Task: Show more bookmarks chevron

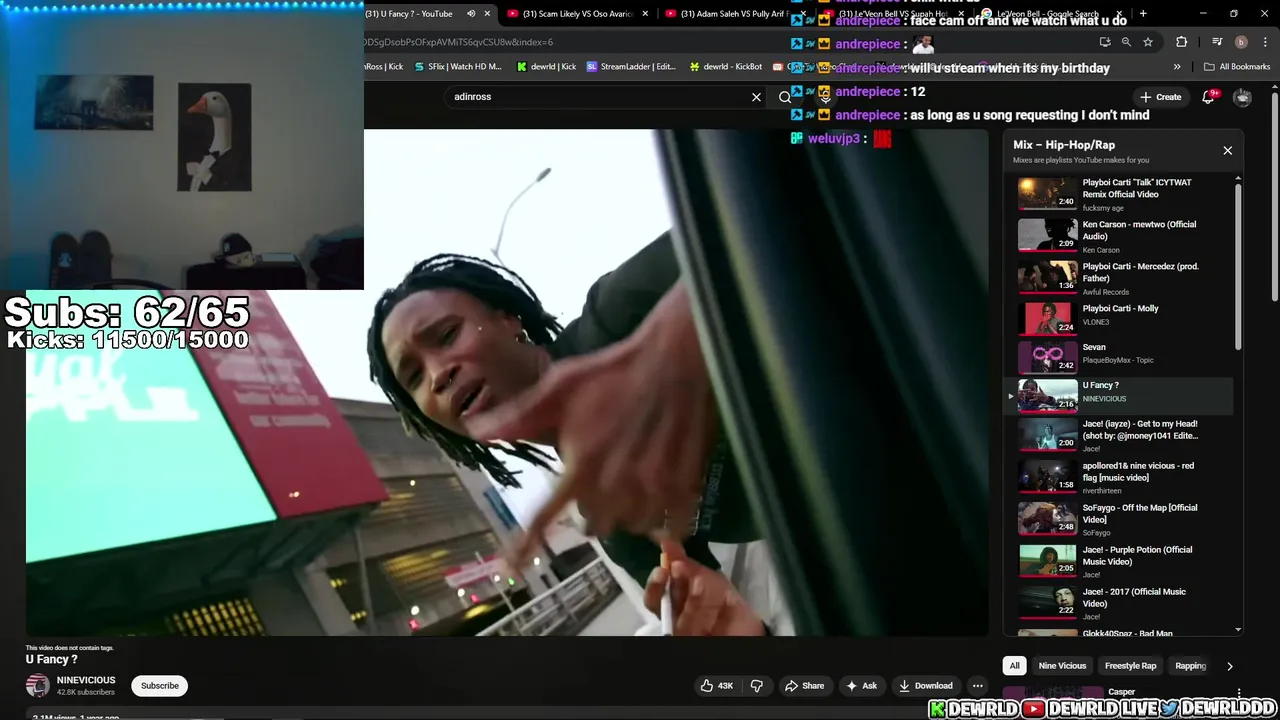Action: point(1177,67)
